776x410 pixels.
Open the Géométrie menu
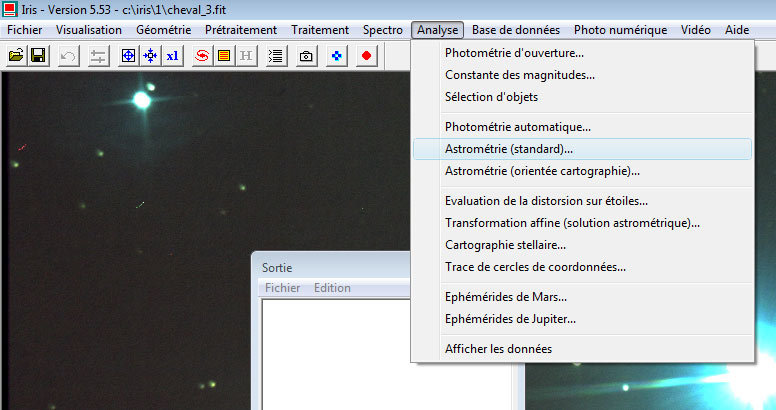tap(163, 30)
